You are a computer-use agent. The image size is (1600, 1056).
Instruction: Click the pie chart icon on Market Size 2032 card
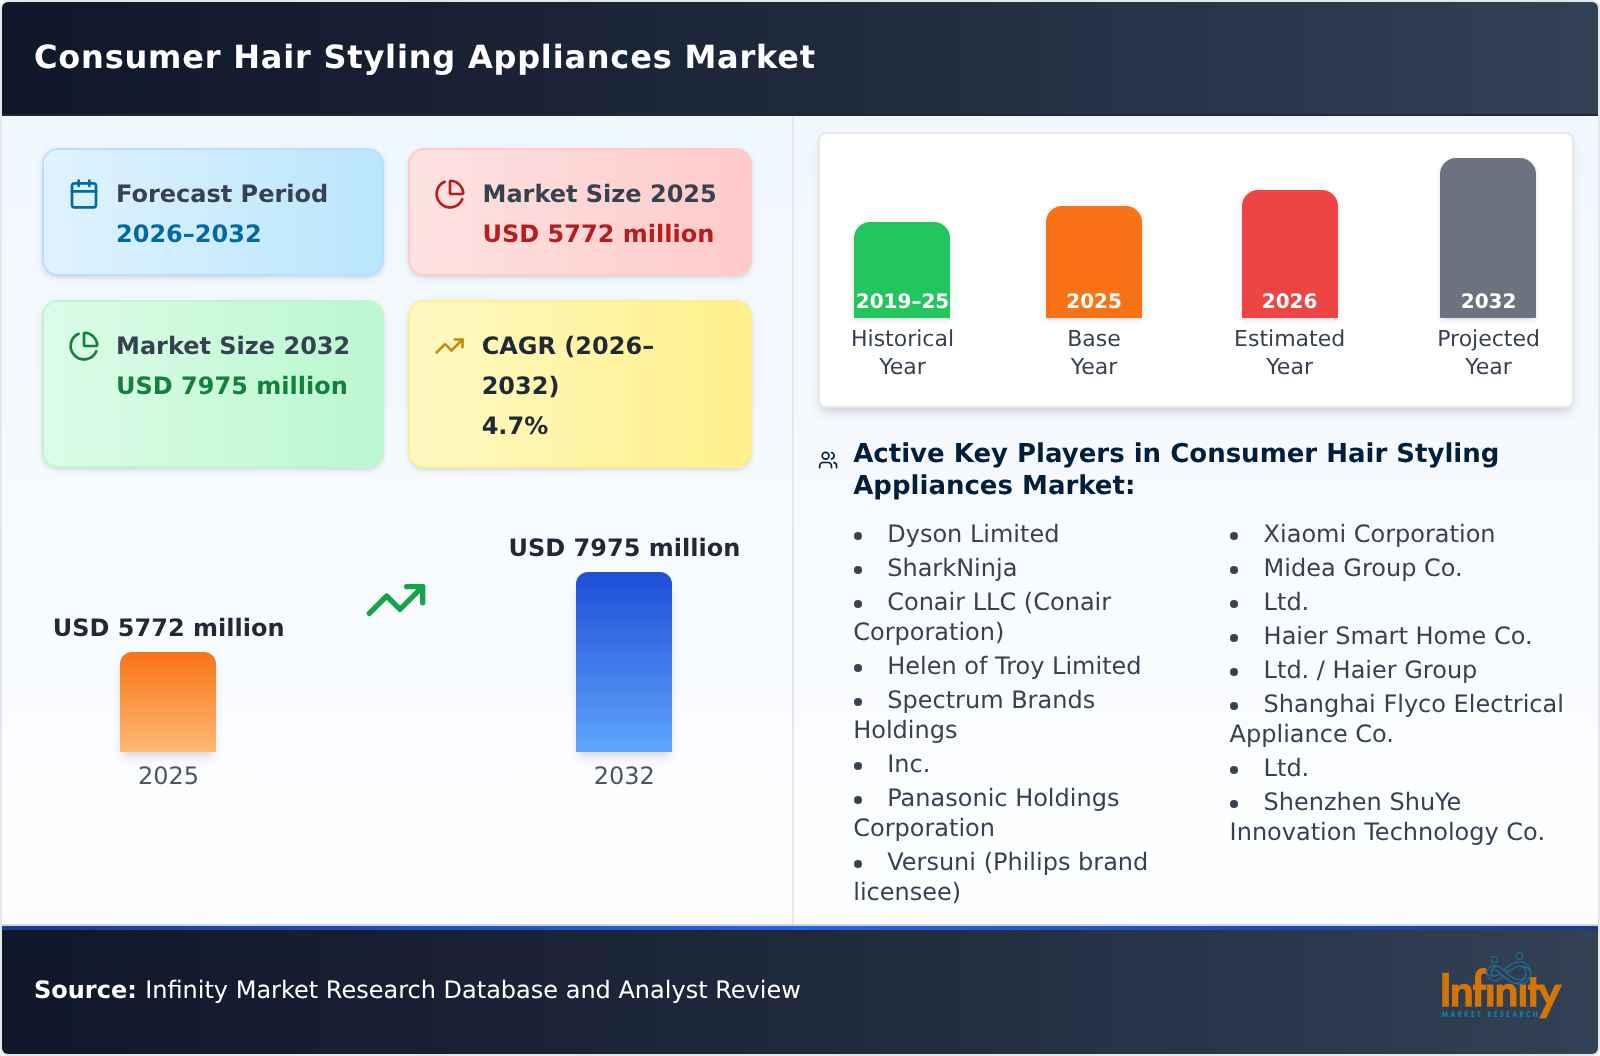point(84,343)
